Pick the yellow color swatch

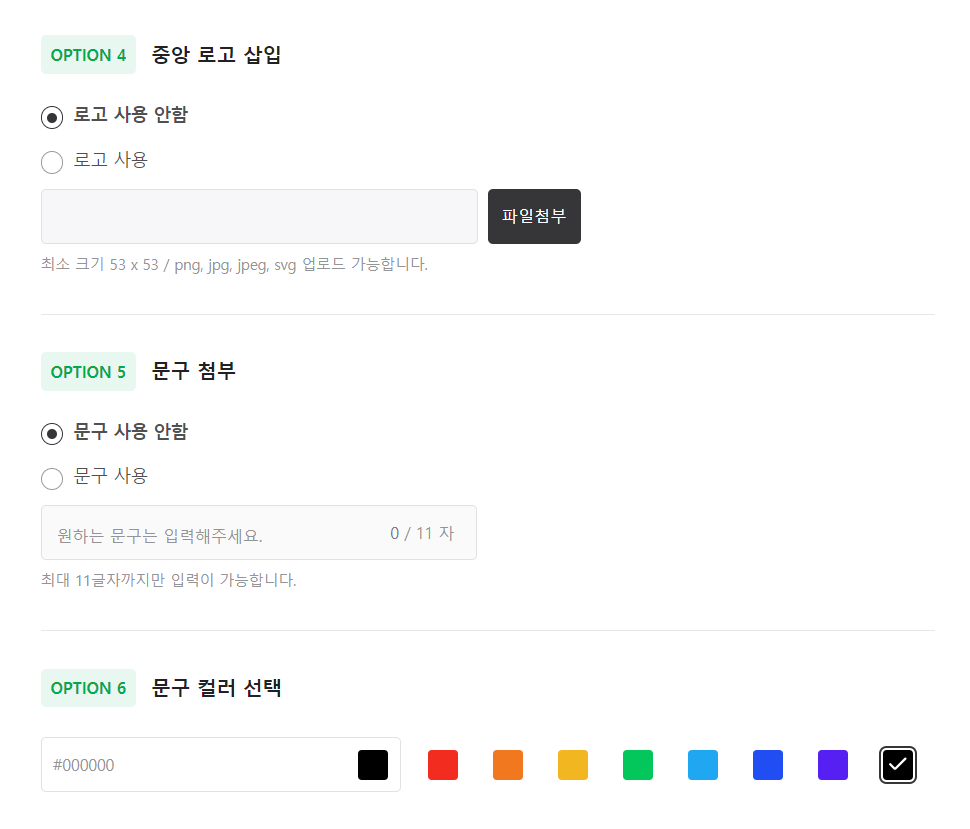pyautogui.click(x=573, y=765)
